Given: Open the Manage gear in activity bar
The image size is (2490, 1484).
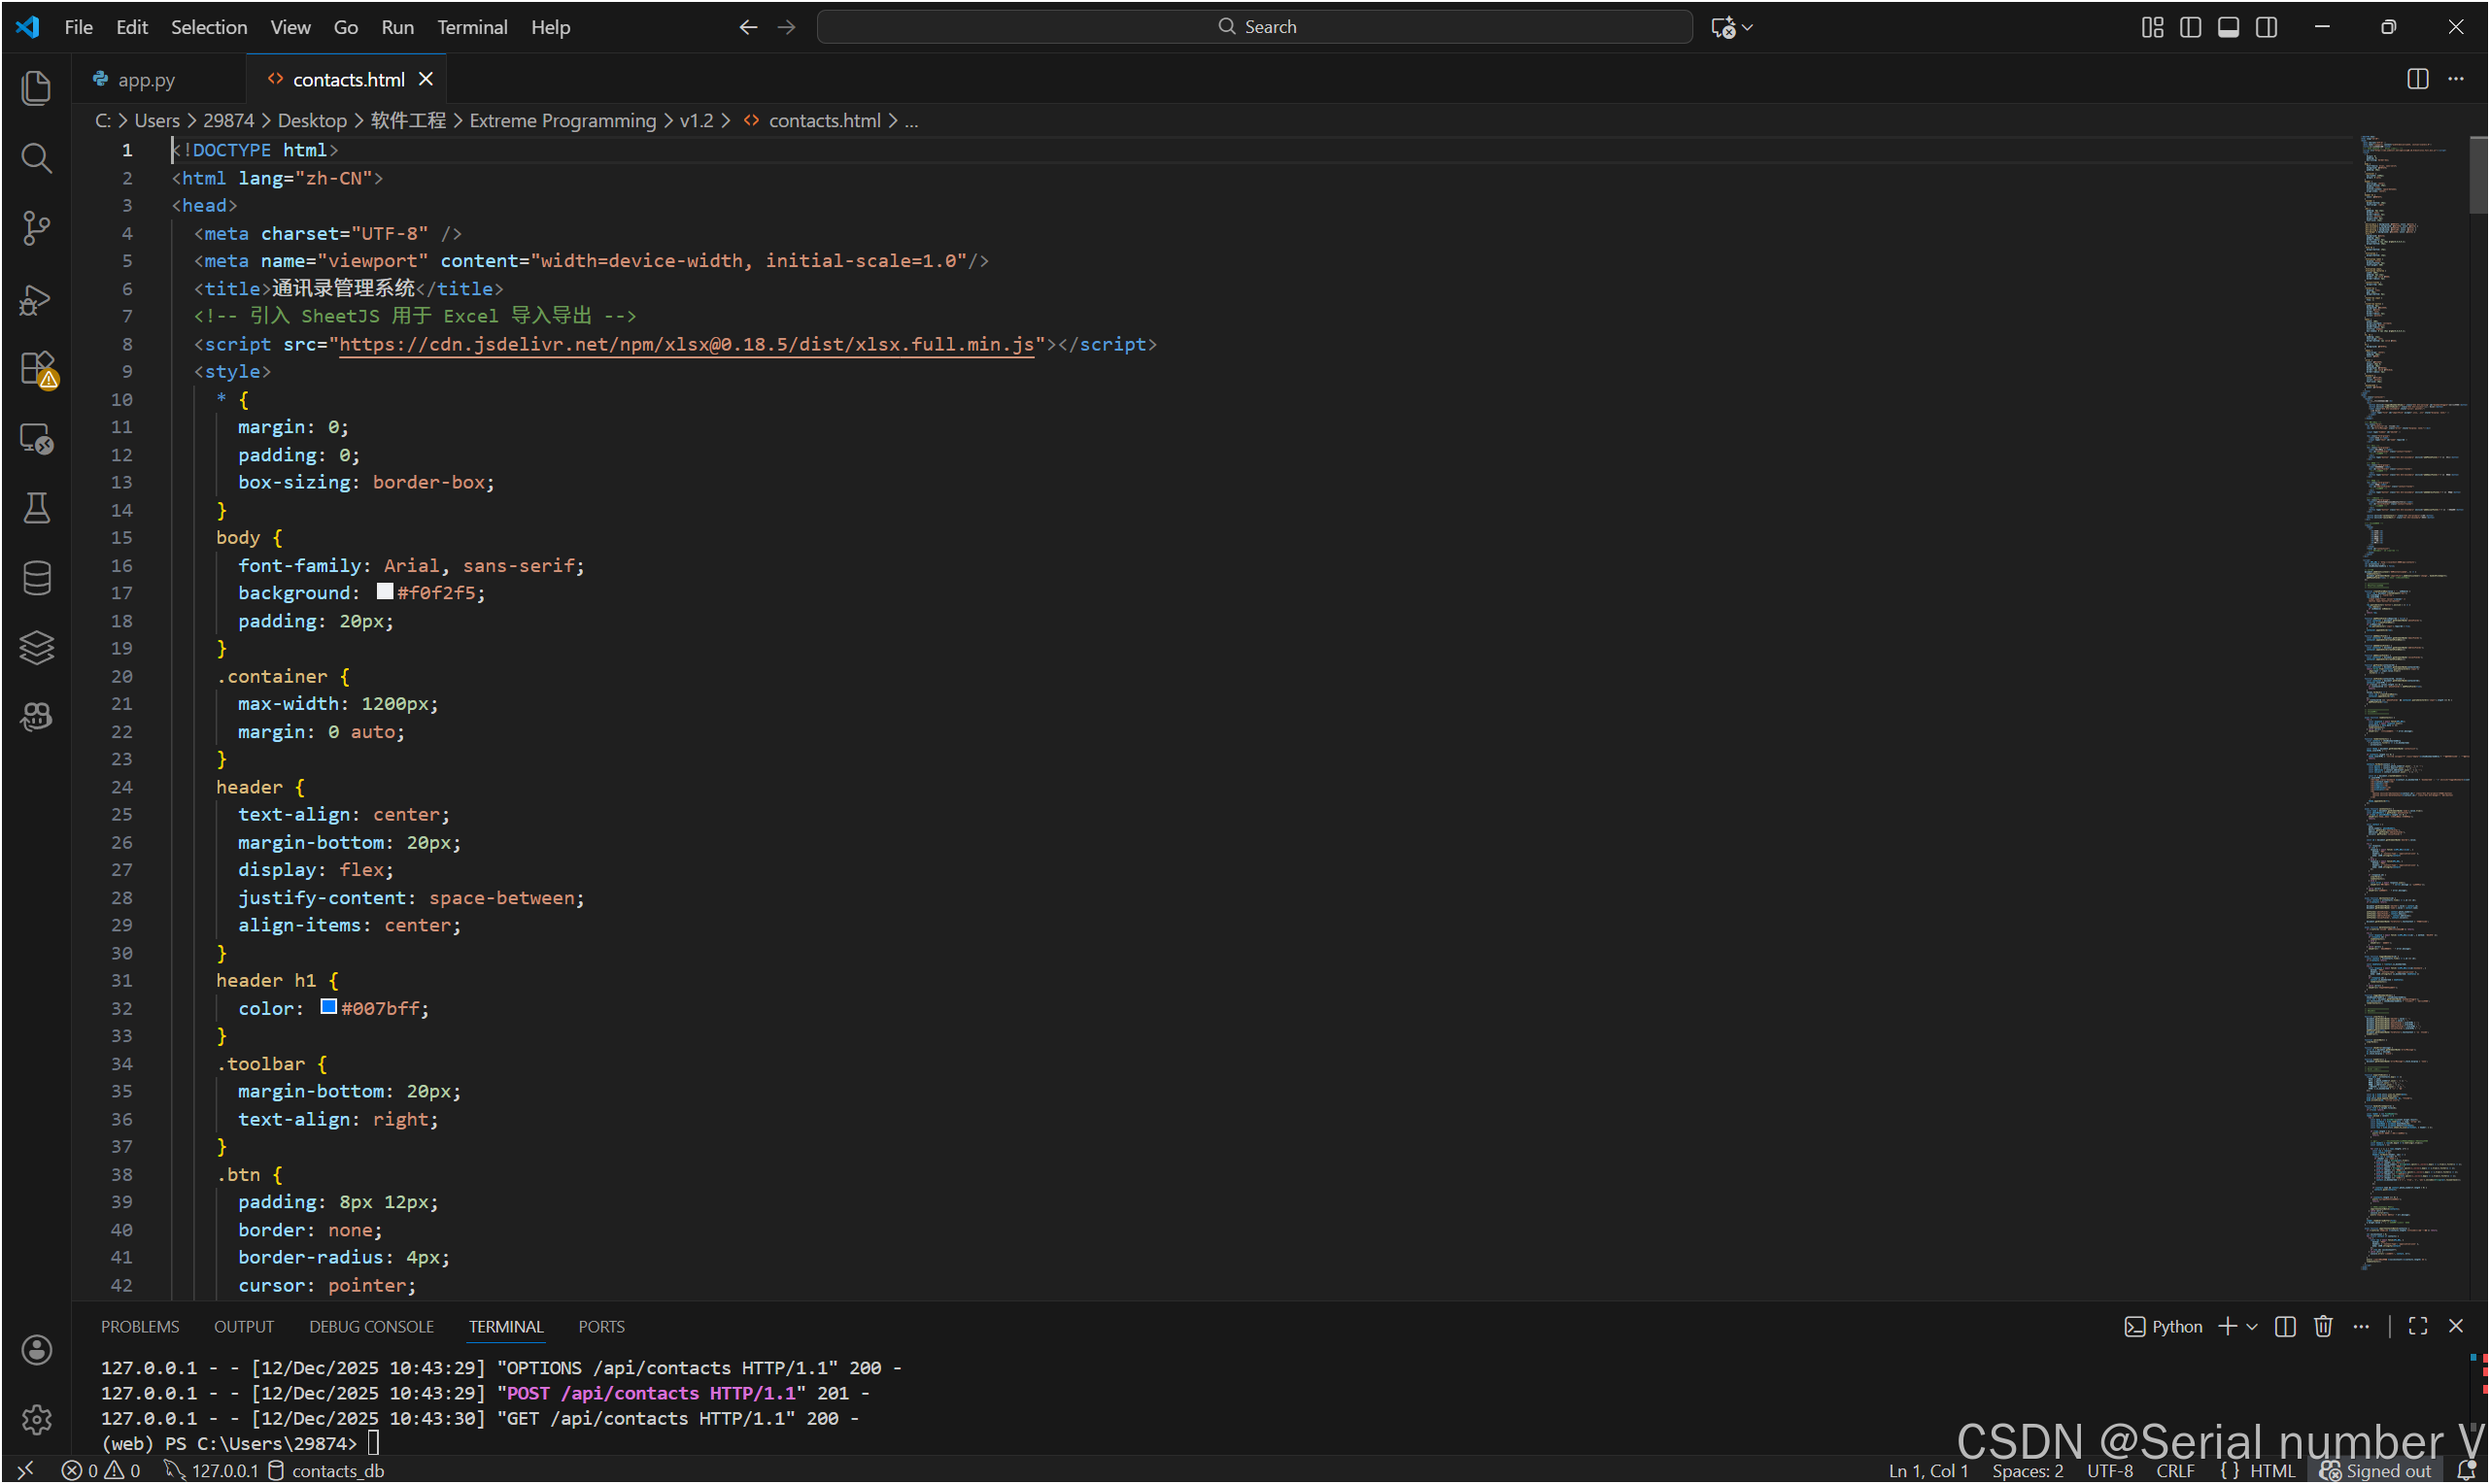Looking at the screenshot, I should 36,1419.
